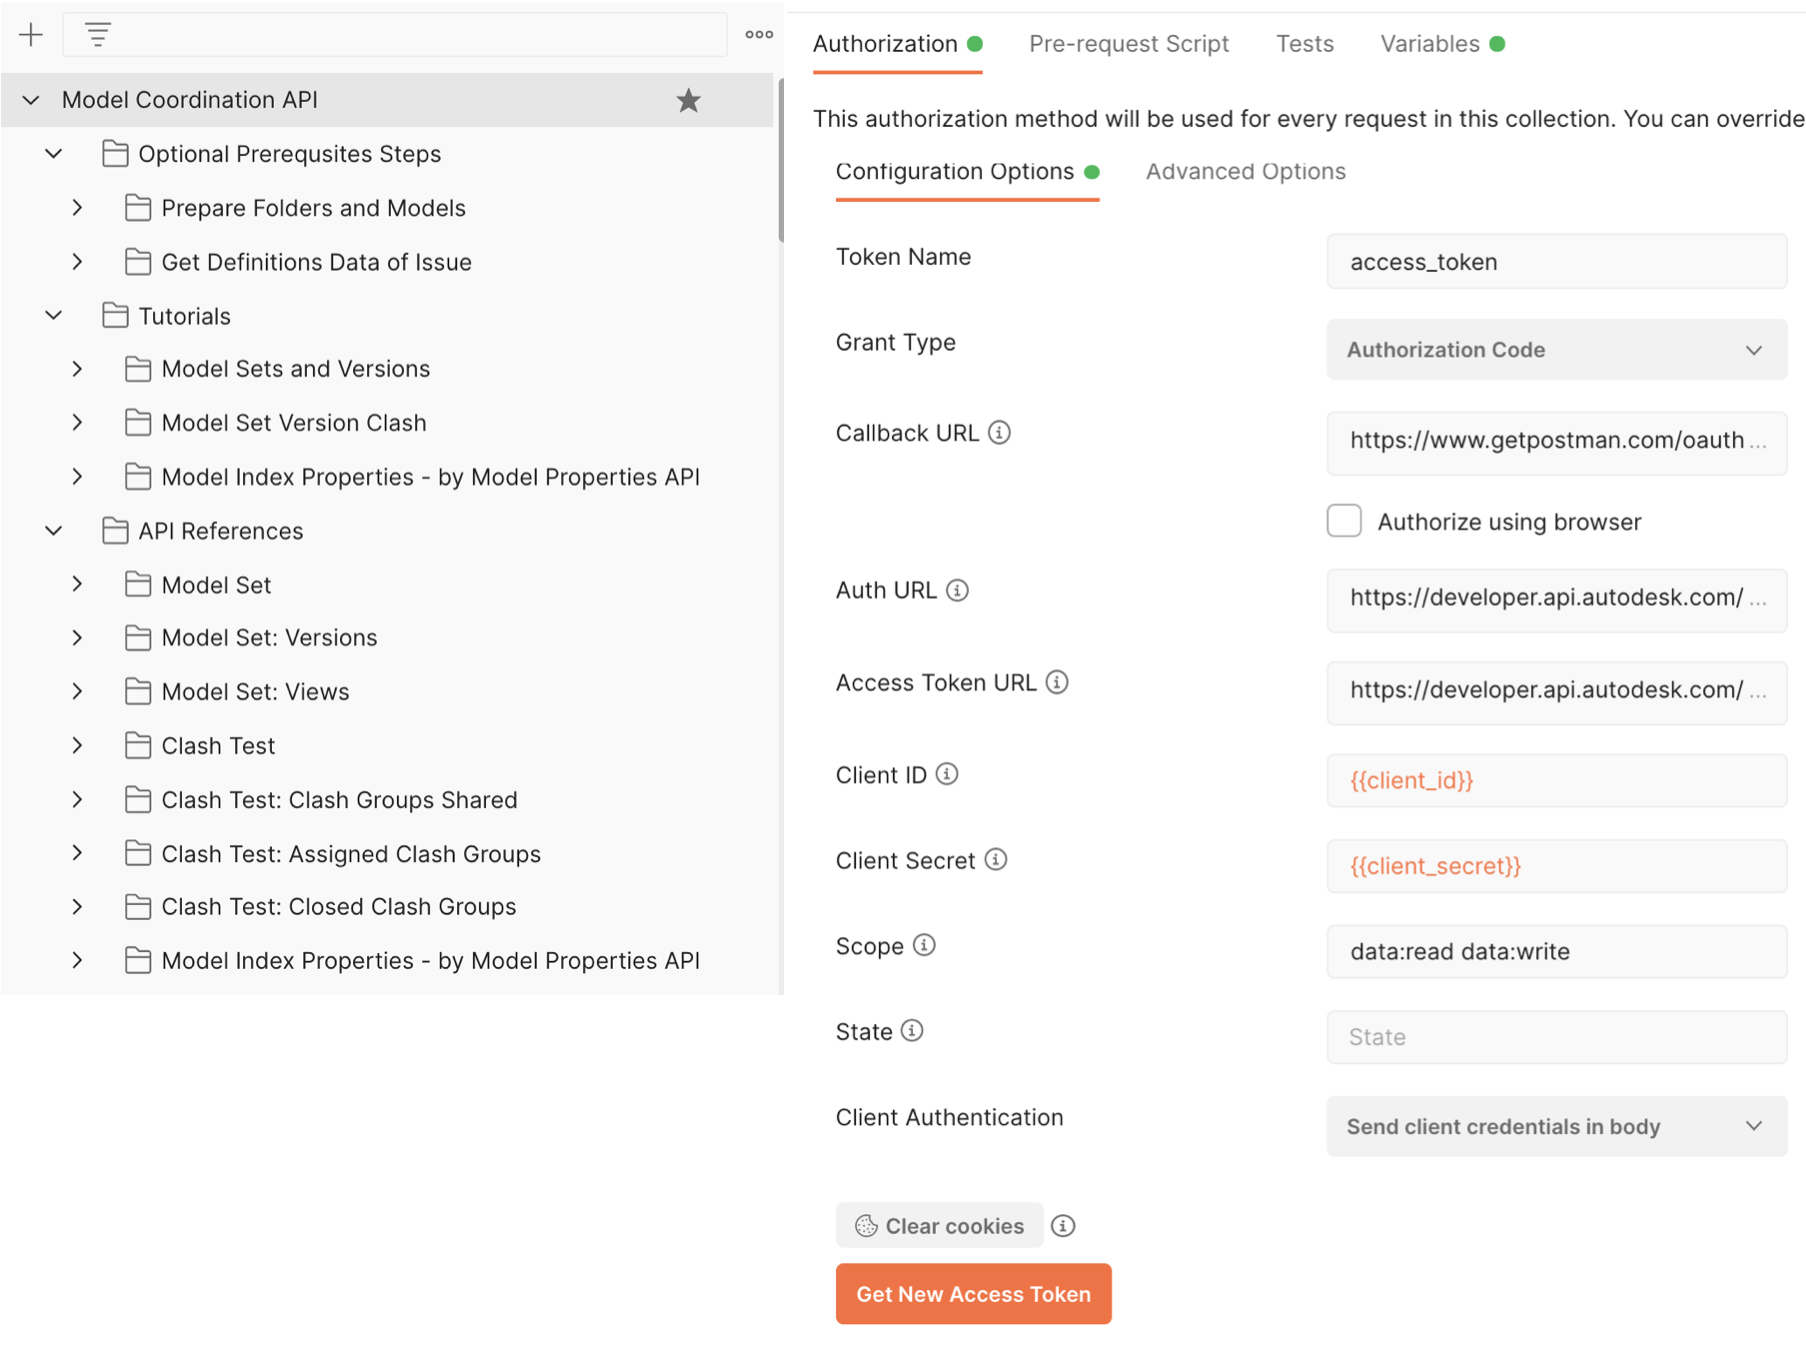
Task: Click the Model Set: Versions folder icon
Action: 138,637
